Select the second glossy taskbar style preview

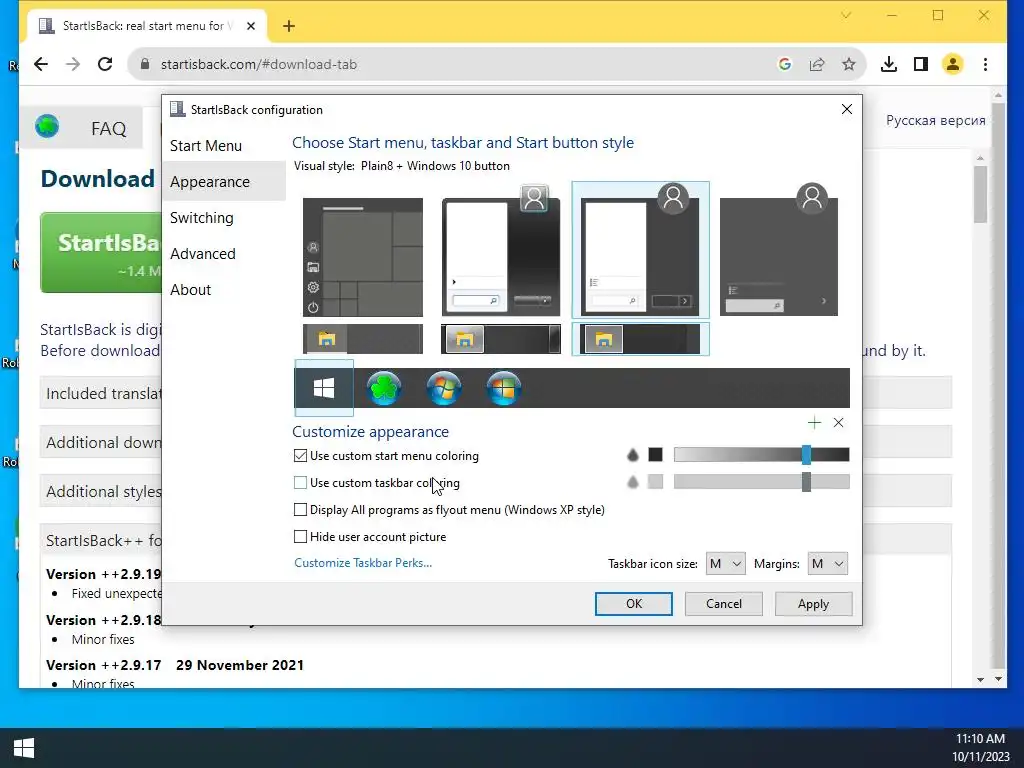pos(501,339)
